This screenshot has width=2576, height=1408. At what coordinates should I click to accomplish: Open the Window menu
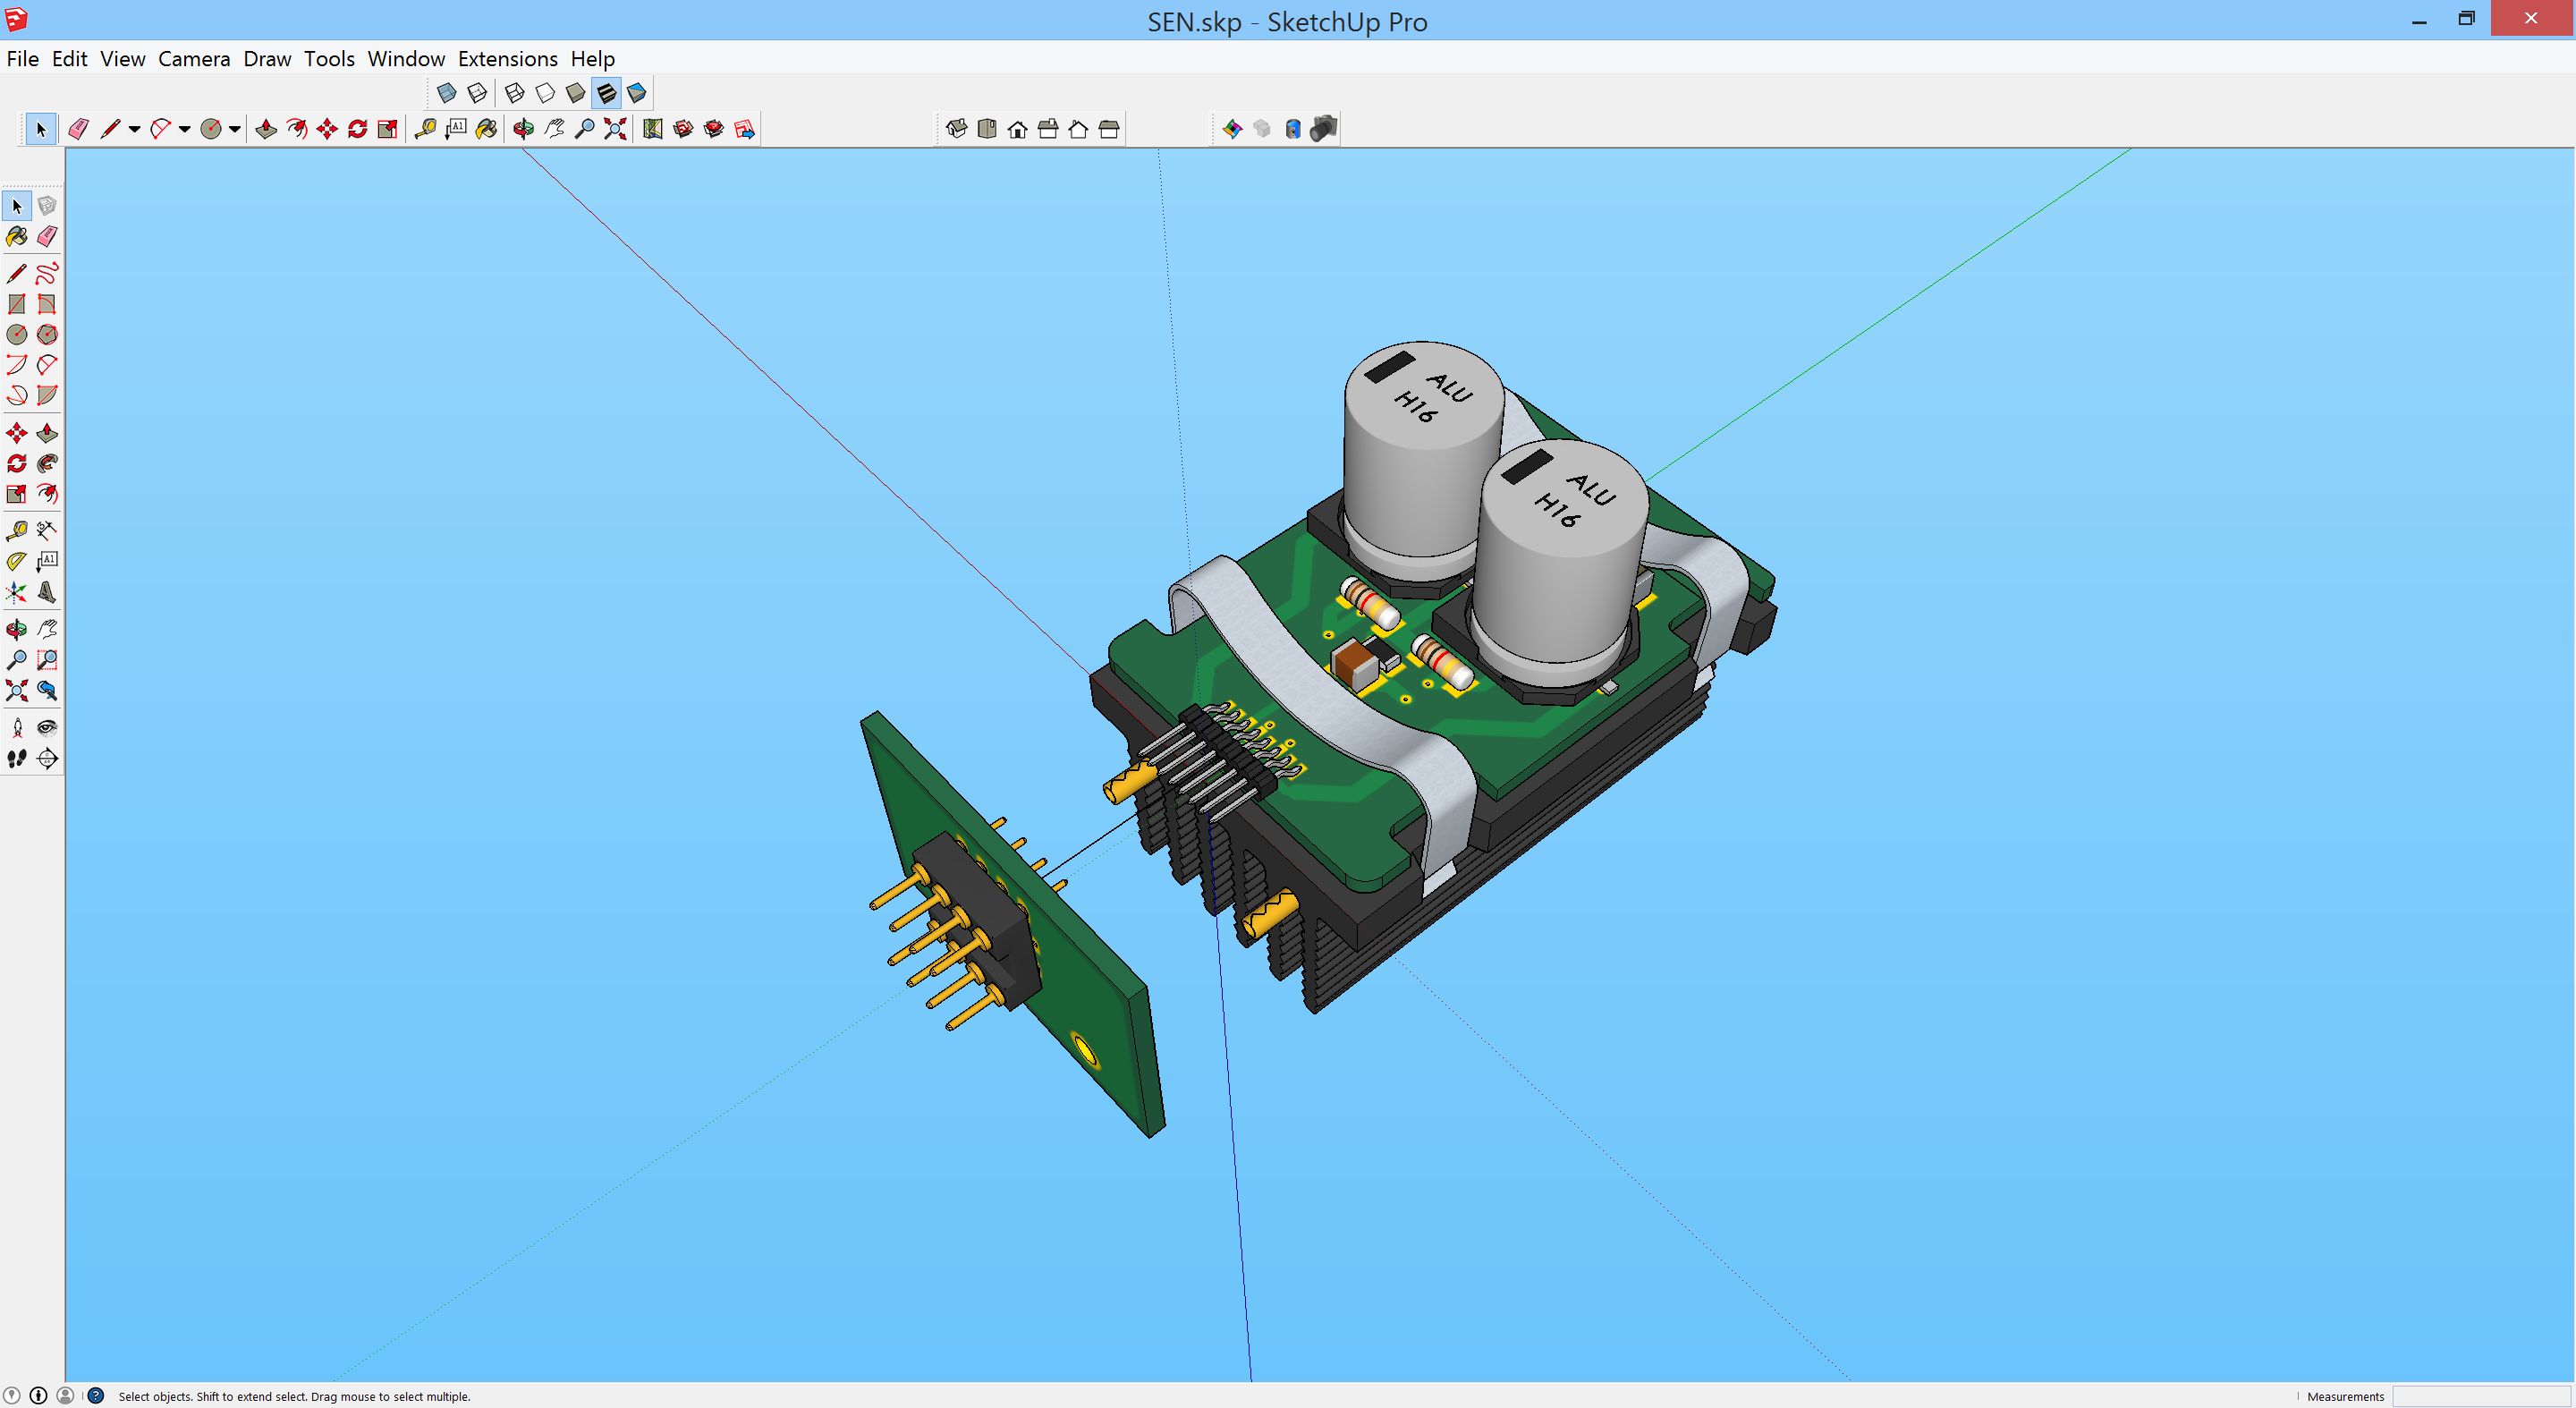[x=406, y=59]
